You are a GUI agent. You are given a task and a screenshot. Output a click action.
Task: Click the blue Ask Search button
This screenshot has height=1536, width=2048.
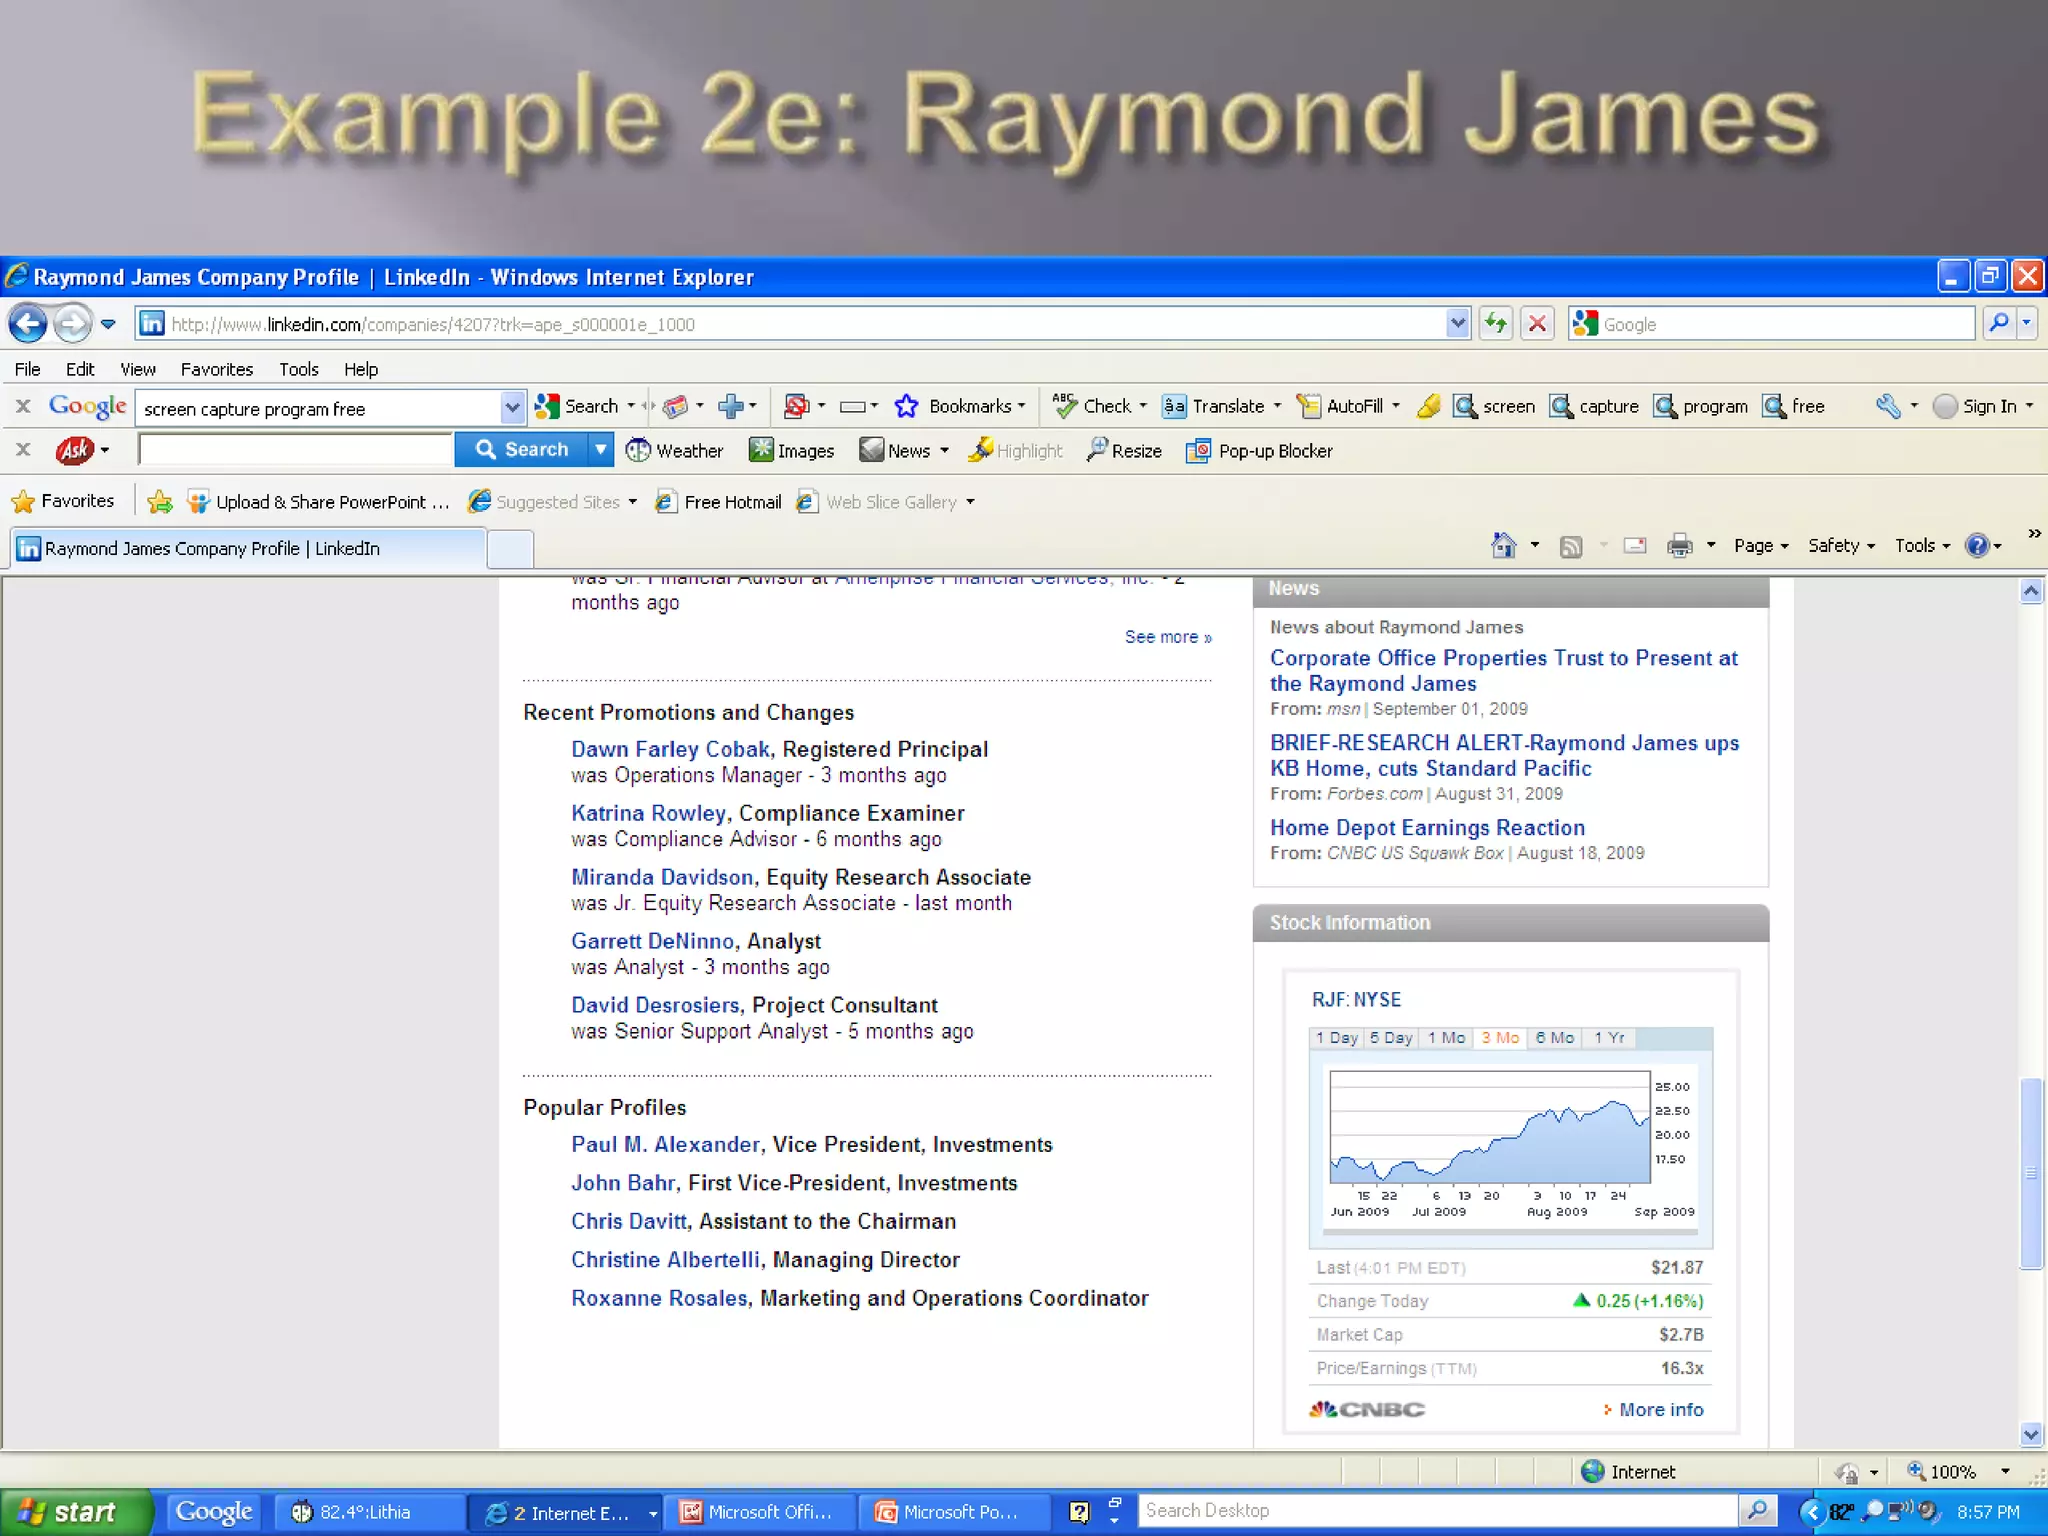click(x=522, y=450)
